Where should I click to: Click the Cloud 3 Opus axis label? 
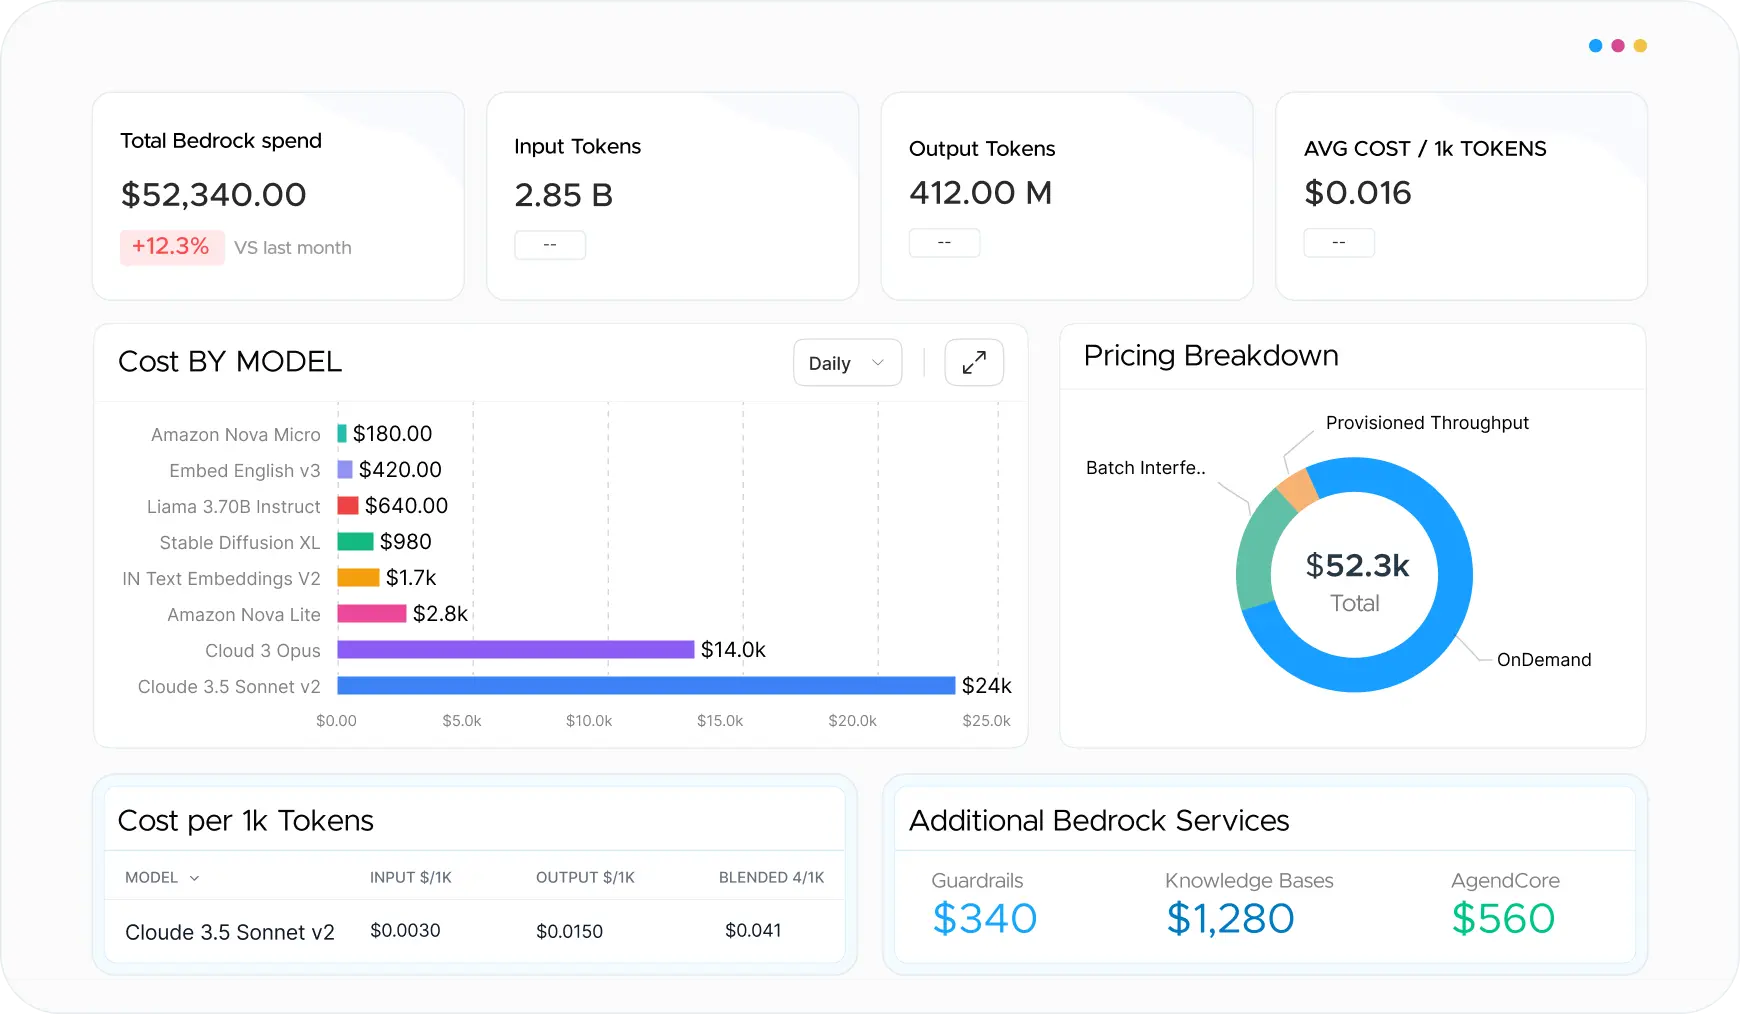point(263,651)
